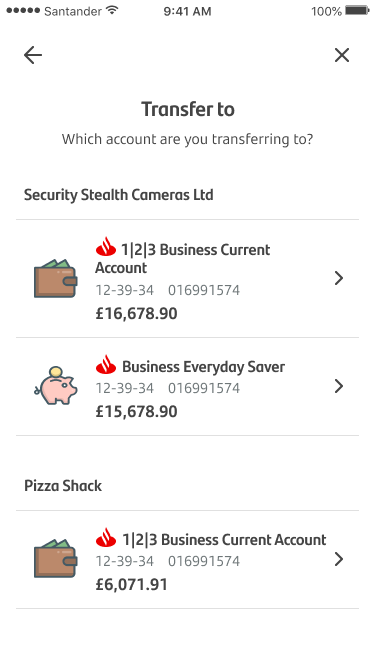Tap Santander flame logo of first account

click(x=106, y=247)
